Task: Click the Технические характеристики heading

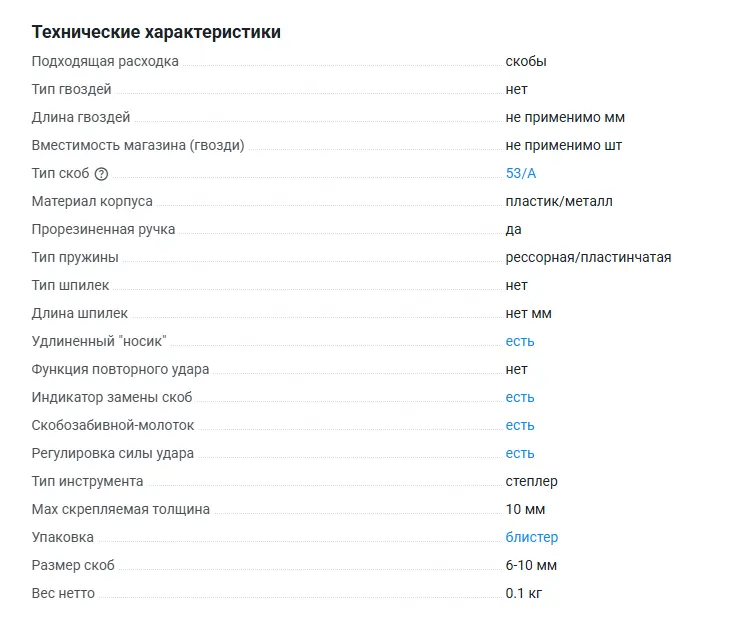Action: click(156, 32)
